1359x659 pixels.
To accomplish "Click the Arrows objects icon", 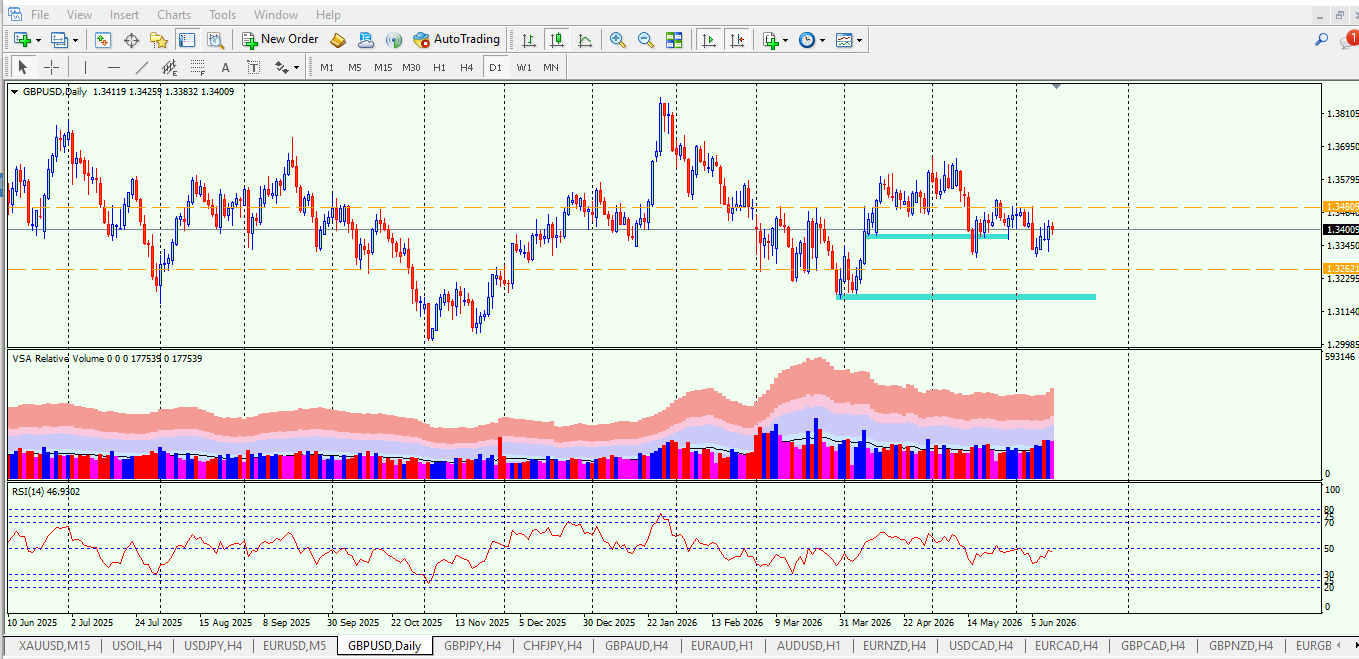I will [x=281, y=67].
